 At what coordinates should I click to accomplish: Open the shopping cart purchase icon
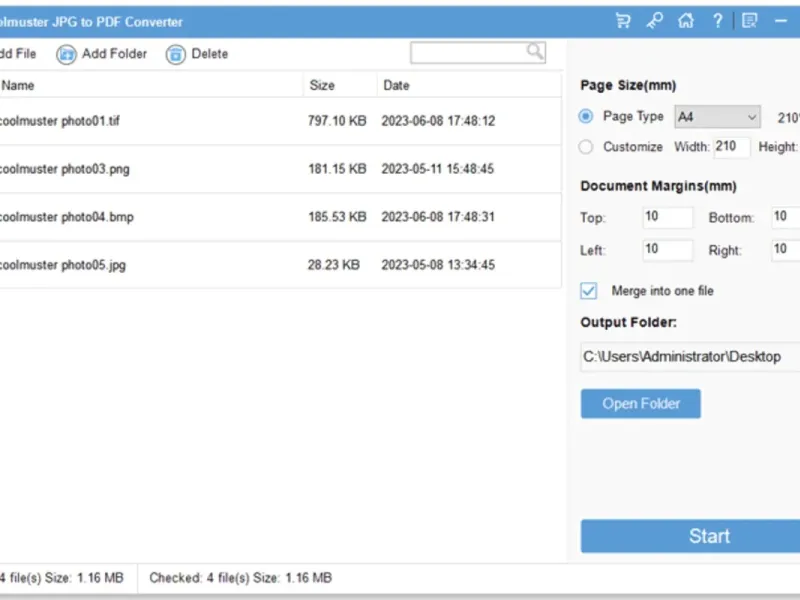point(623,21)
